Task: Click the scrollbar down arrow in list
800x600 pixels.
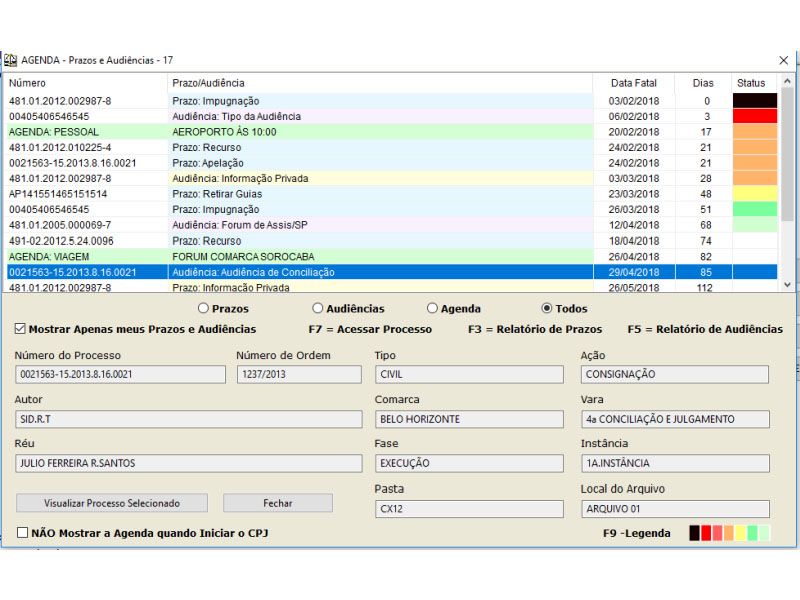Action: [x=787, y=285]
